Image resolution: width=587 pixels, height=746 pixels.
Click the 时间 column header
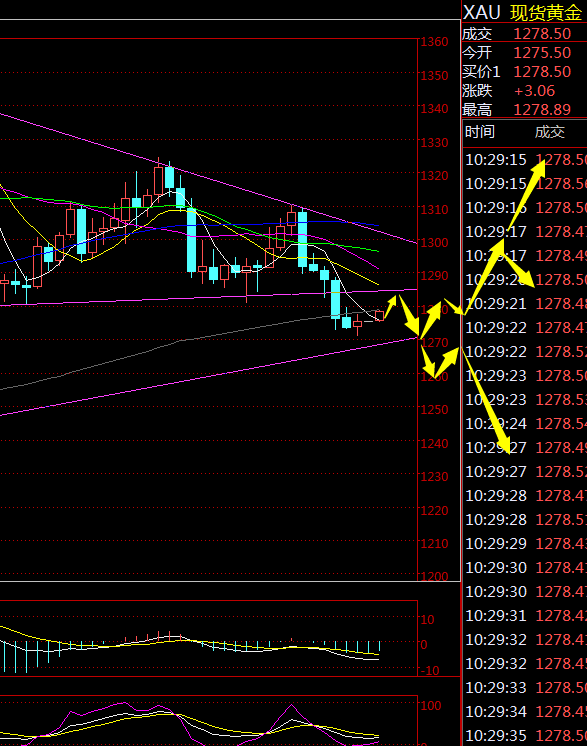479,132
